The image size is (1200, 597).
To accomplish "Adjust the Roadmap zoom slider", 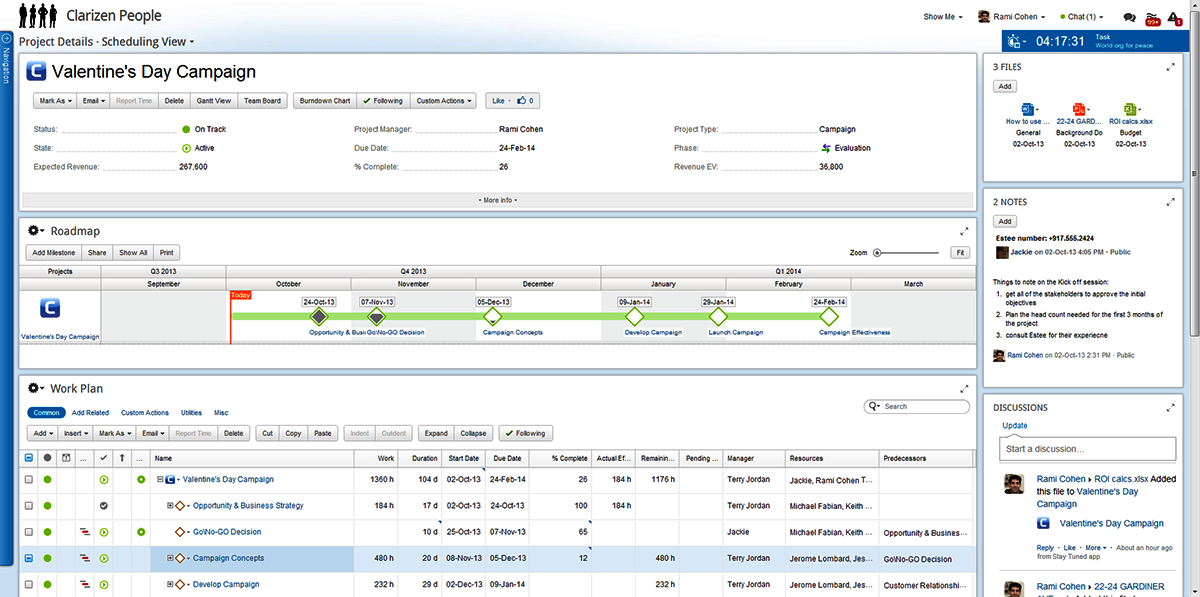I will (x=877, y=253).
